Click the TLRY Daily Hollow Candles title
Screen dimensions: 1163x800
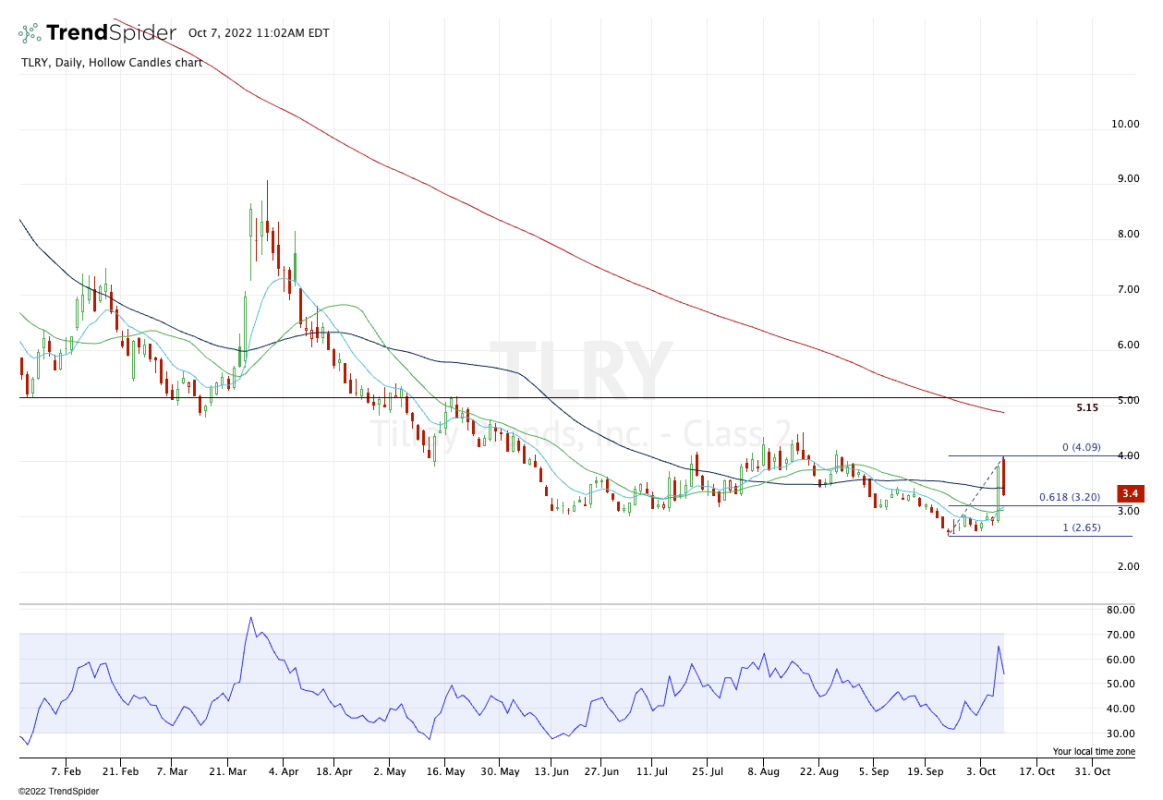point(110,62)
